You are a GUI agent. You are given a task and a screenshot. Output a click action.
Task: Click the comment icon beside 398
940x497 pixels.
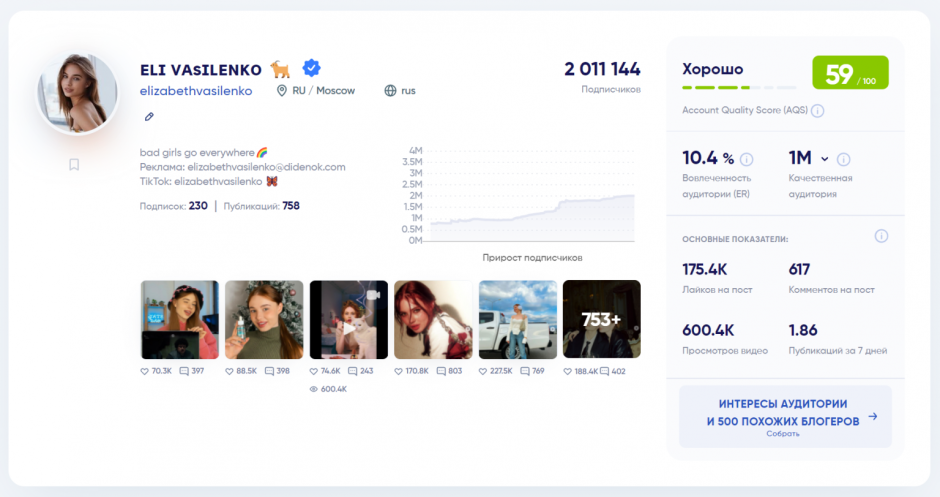point(270,372)
